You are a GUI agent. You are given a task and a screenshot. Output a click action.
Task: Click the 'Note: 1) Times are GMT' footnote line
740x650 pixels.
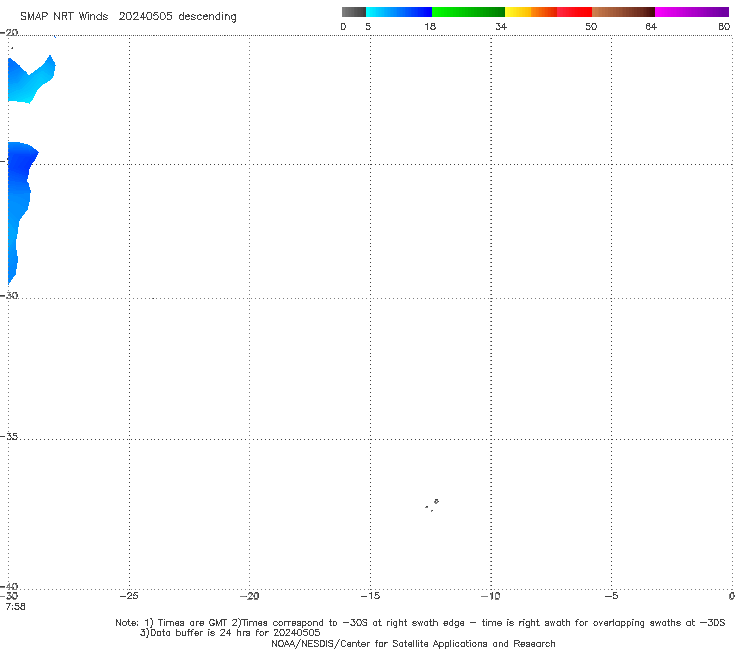pos(420,623)
